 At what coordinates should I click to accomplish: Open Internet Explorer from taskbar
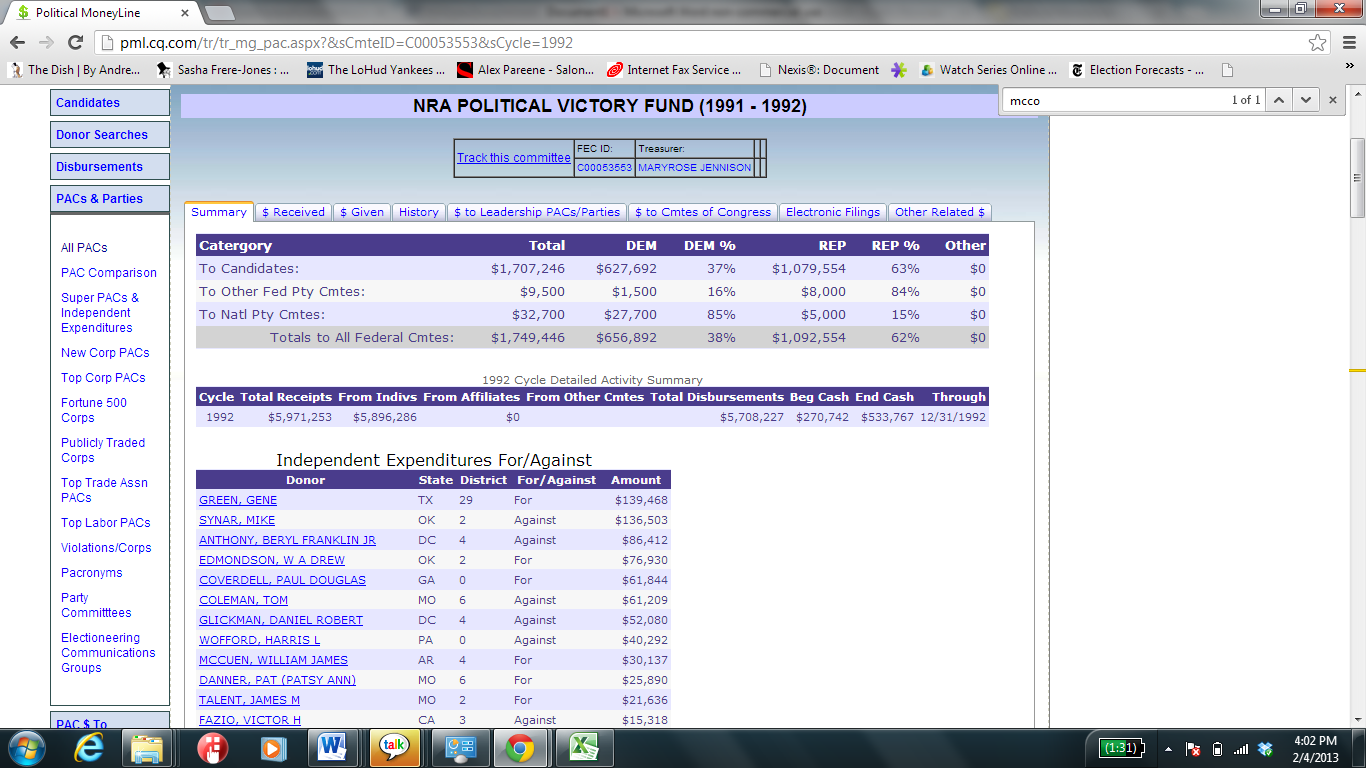pyautogui.click(x=90, y=748)
